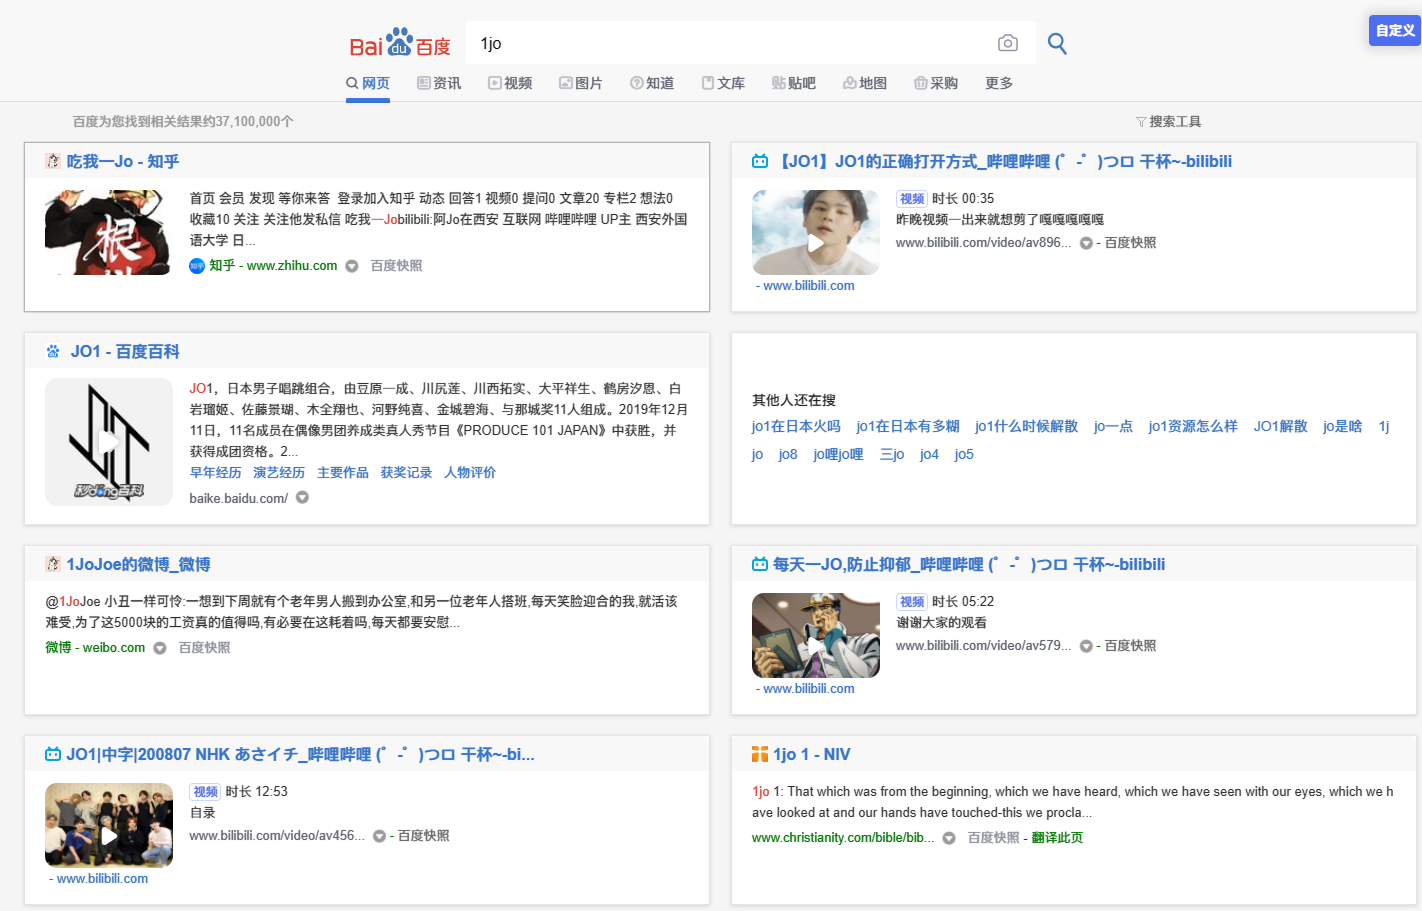Open JO1 - 百度百科 result title

(125, 351)
